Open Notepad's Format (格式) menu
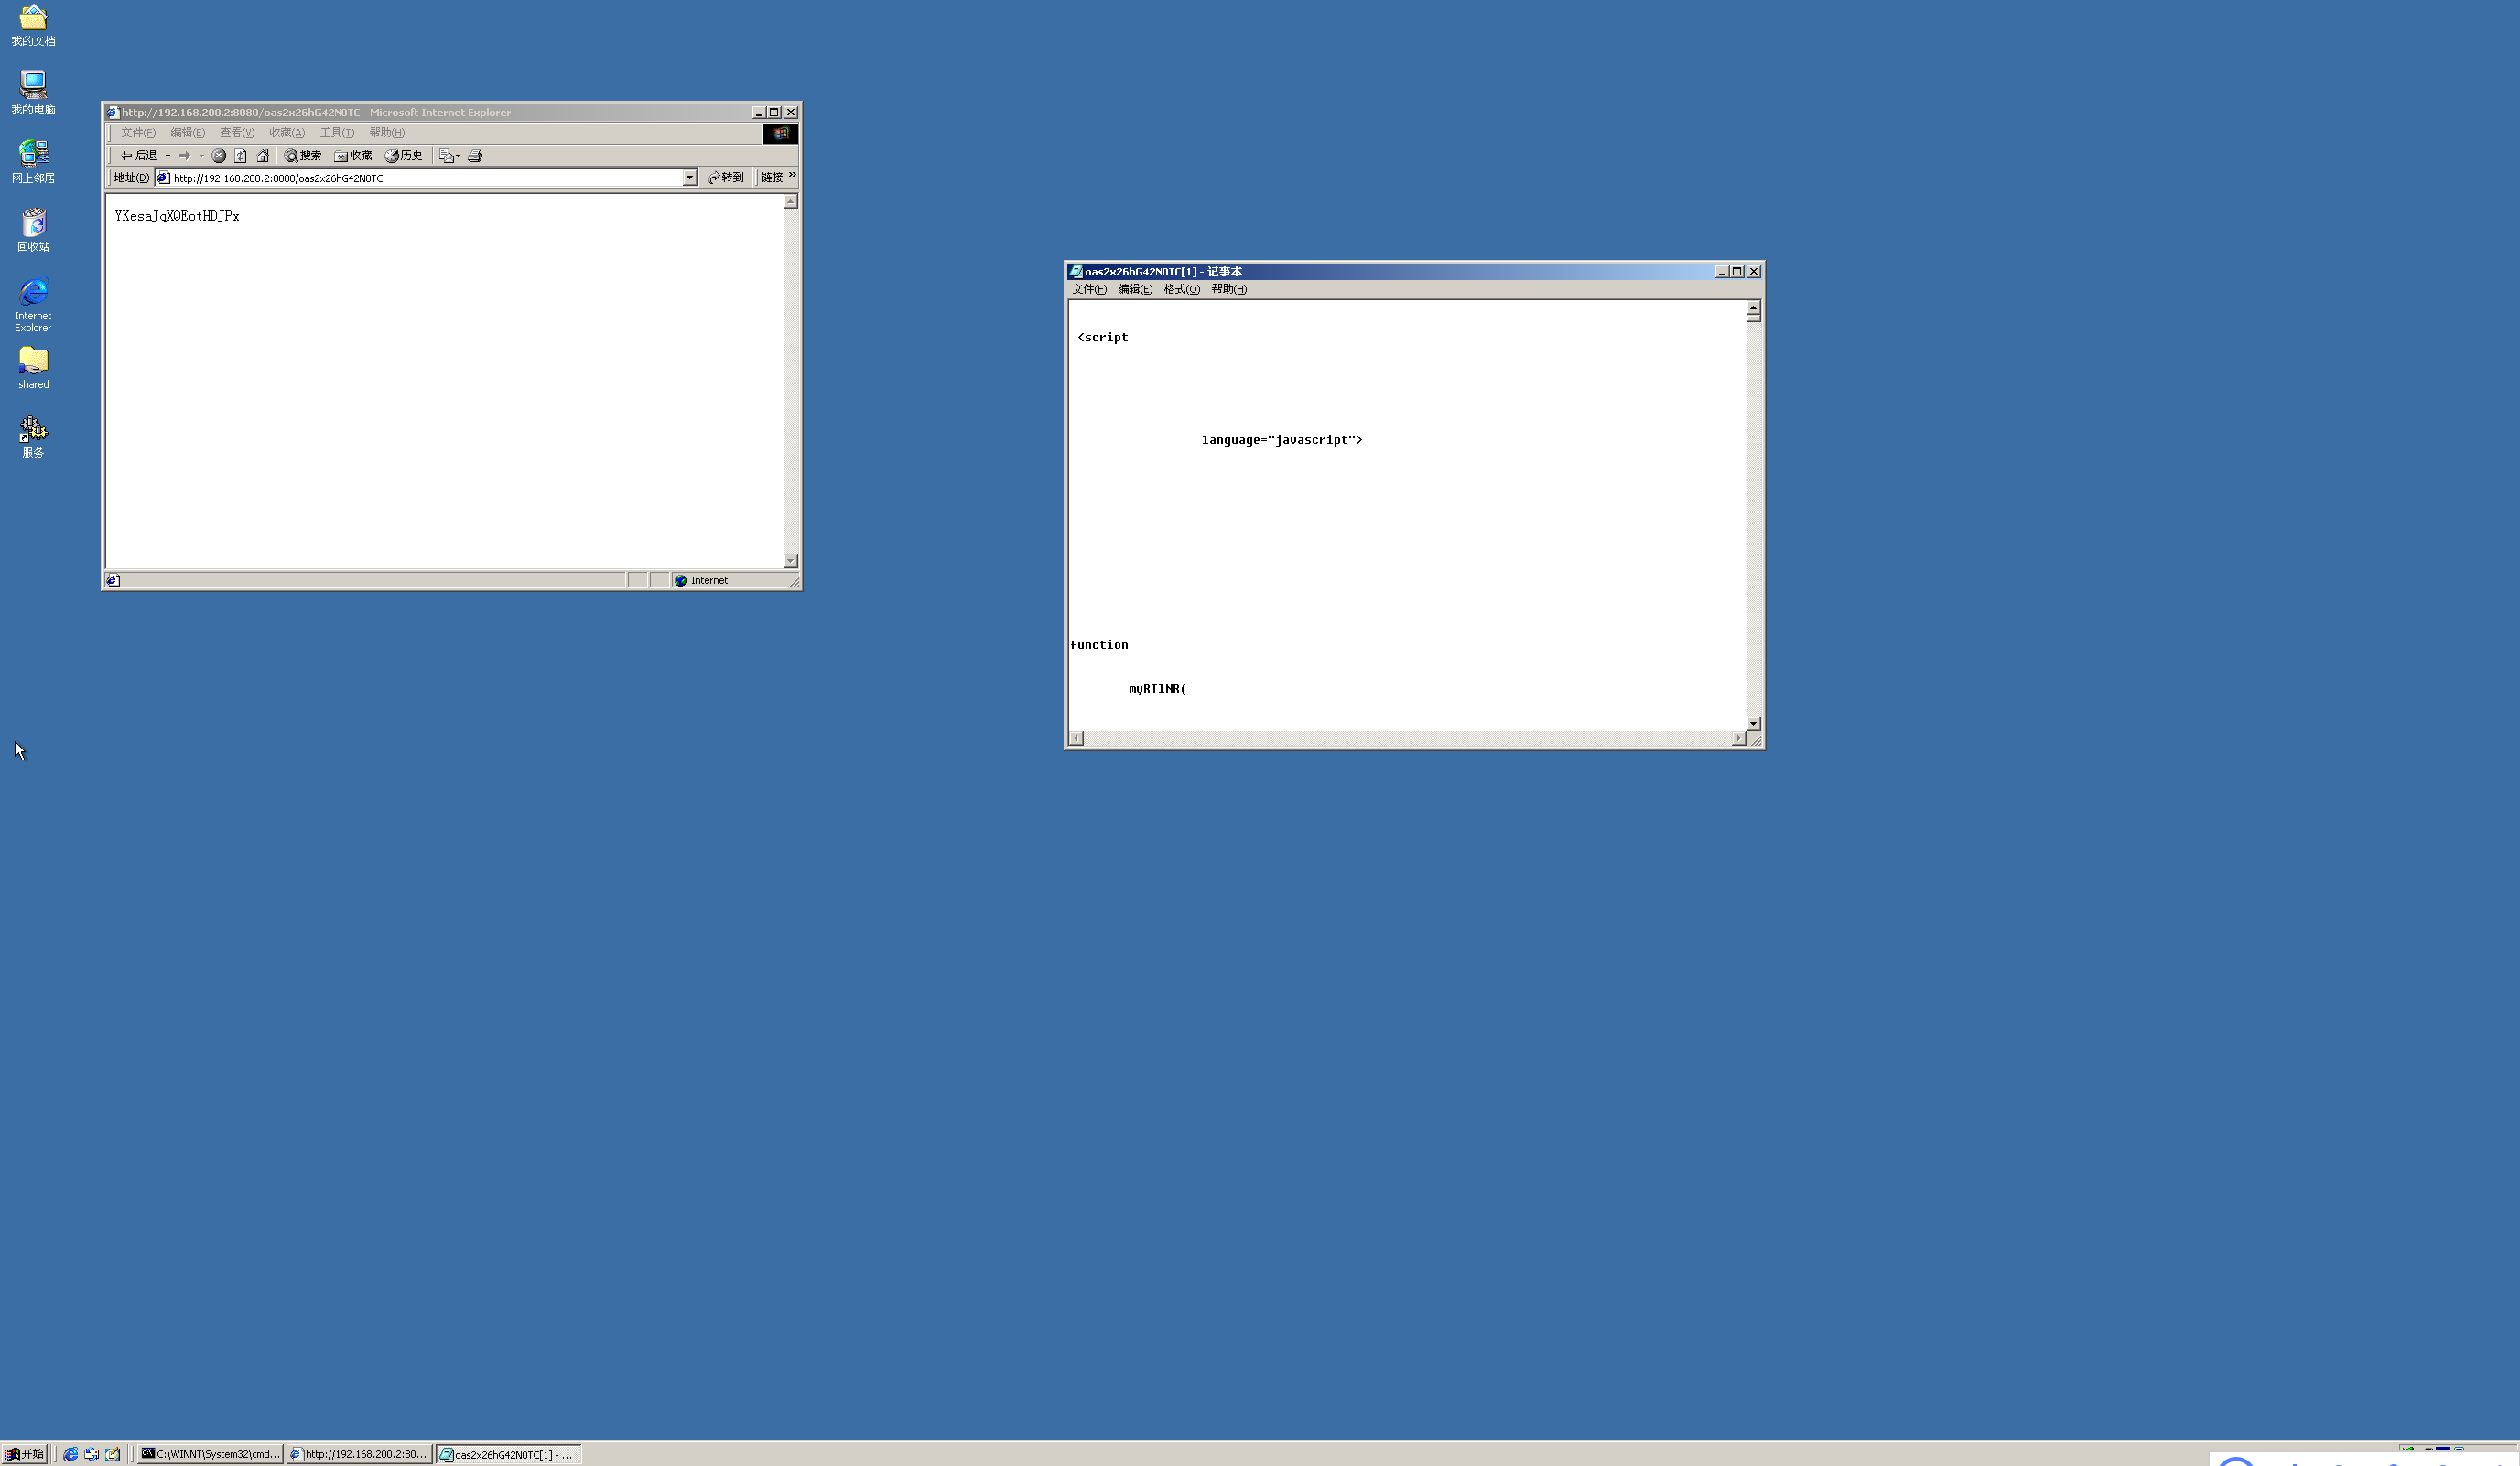The width and height of the screenshot is (2520, 1466). [x=1181, y=289]
